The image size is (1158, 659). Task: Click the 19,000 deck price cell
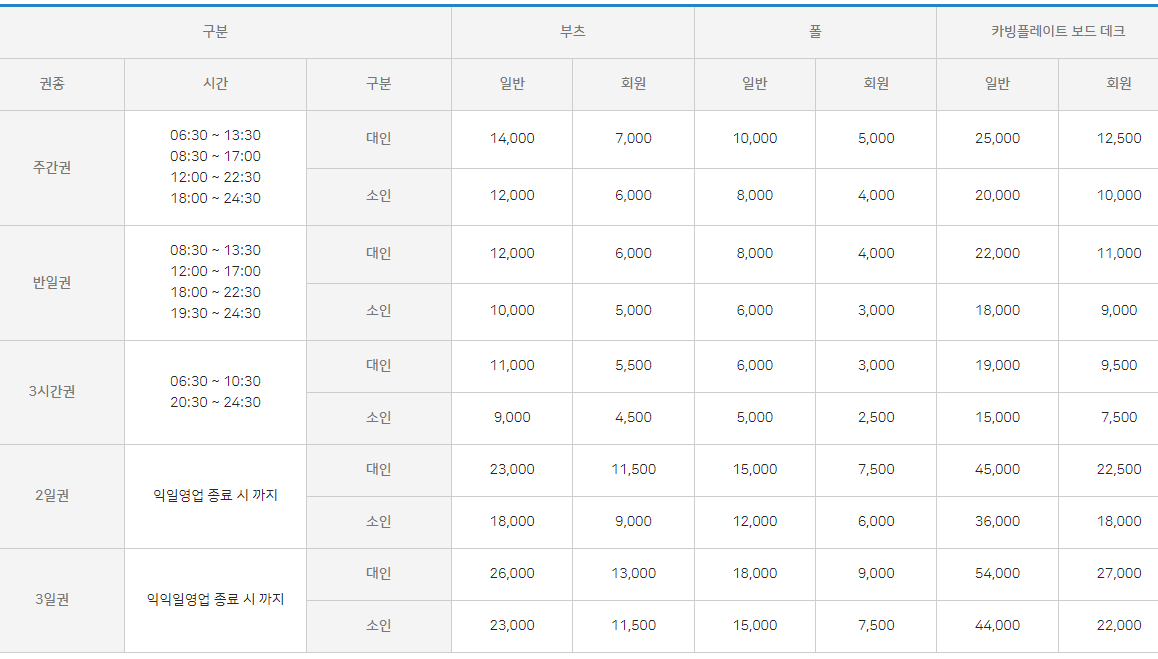coord(997,366)
